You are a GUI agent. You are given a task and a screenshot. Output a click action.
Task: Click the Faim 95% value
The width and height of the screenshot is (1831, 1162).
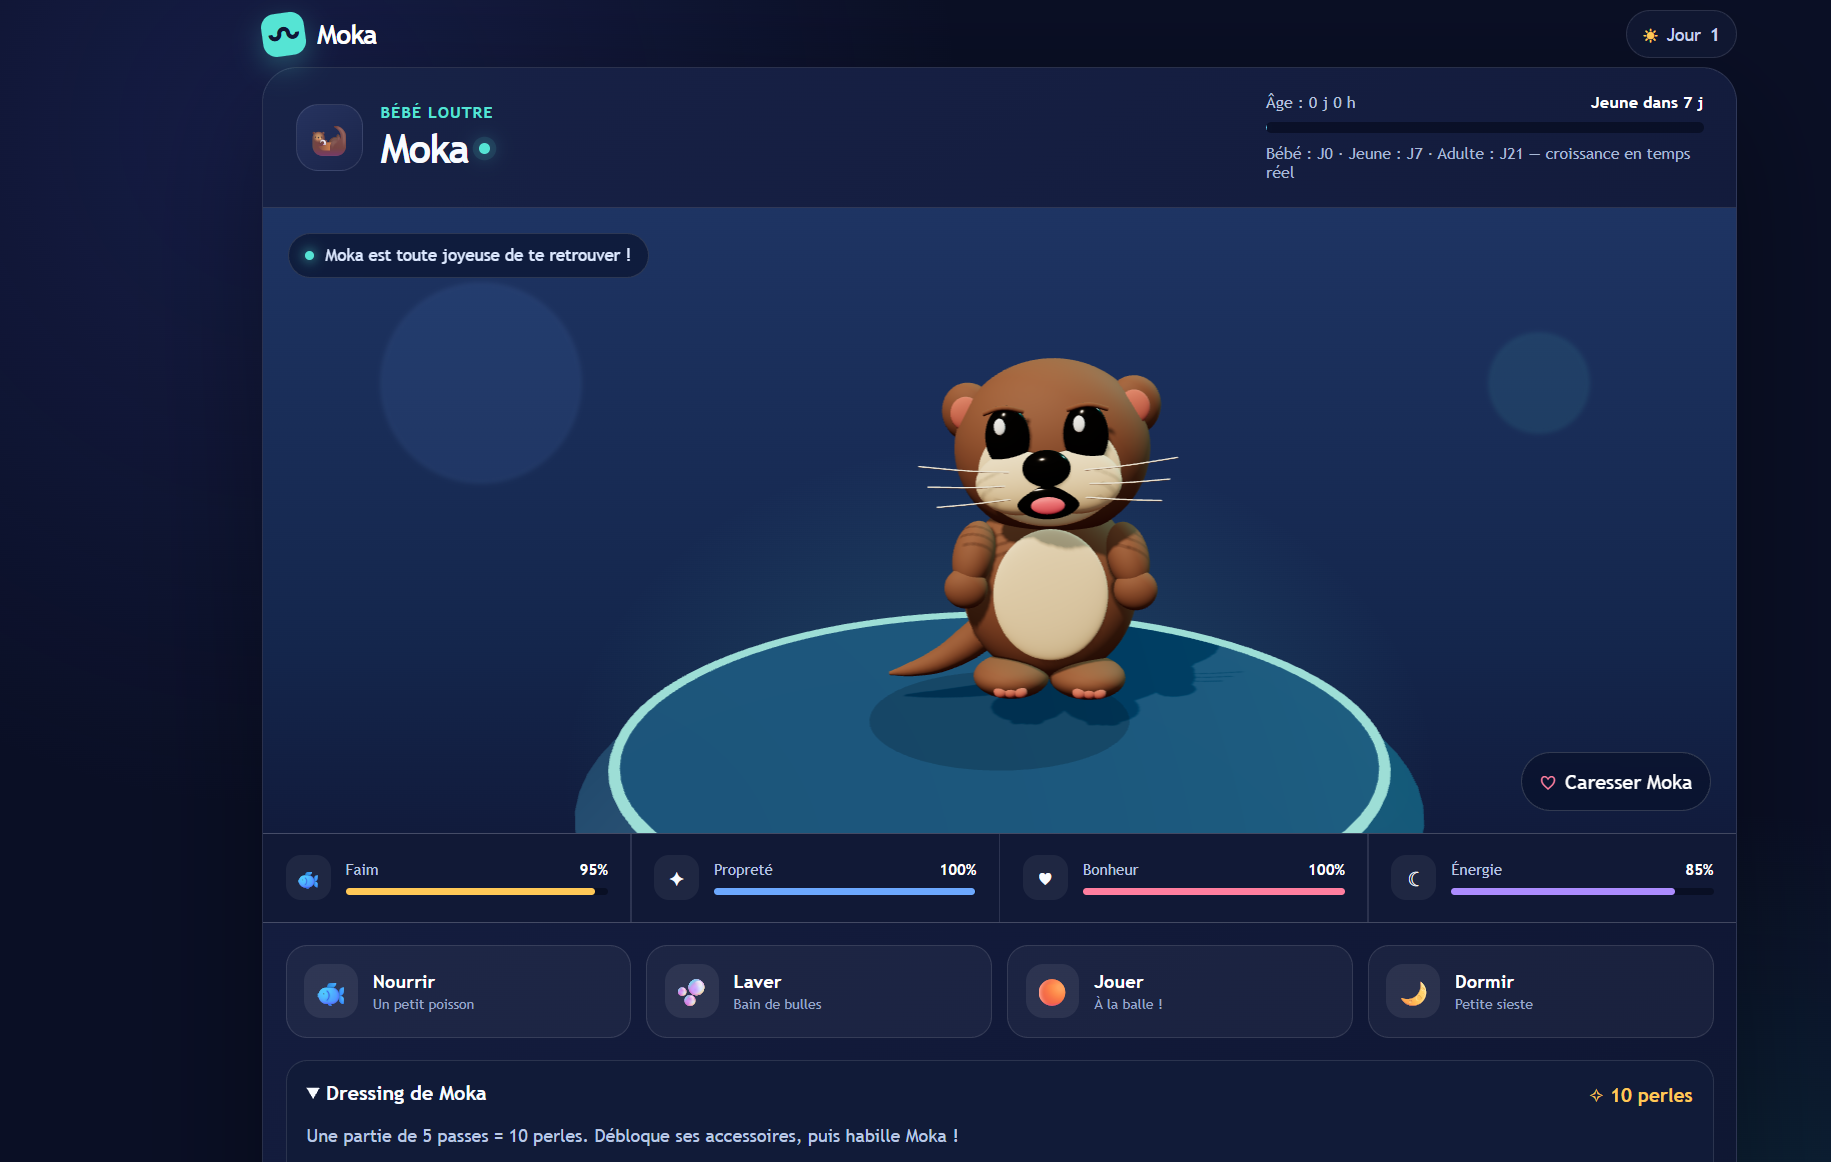click(594, 870)
